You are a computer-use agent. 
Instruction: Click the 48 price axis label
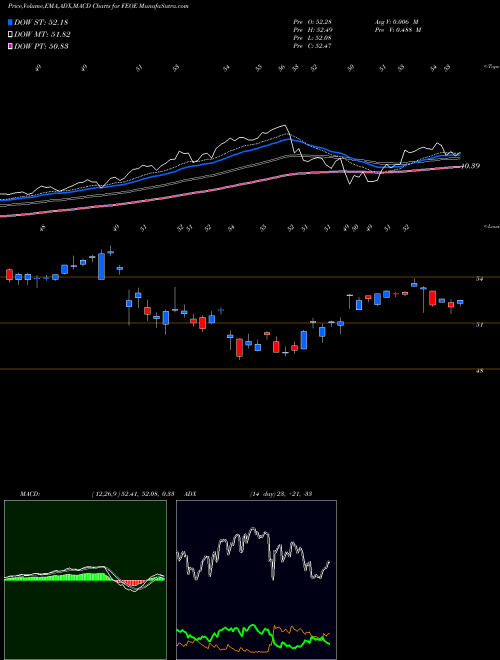480,371
